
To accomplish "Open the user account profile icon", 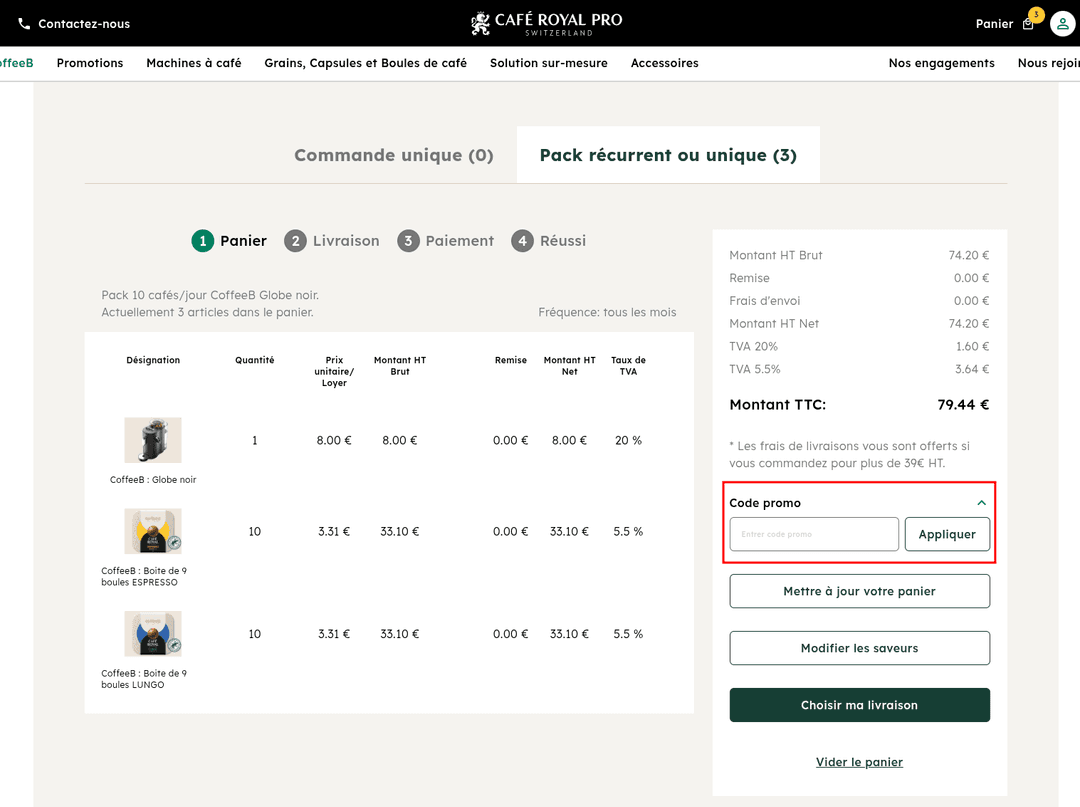I will [x=1062, y=23].
